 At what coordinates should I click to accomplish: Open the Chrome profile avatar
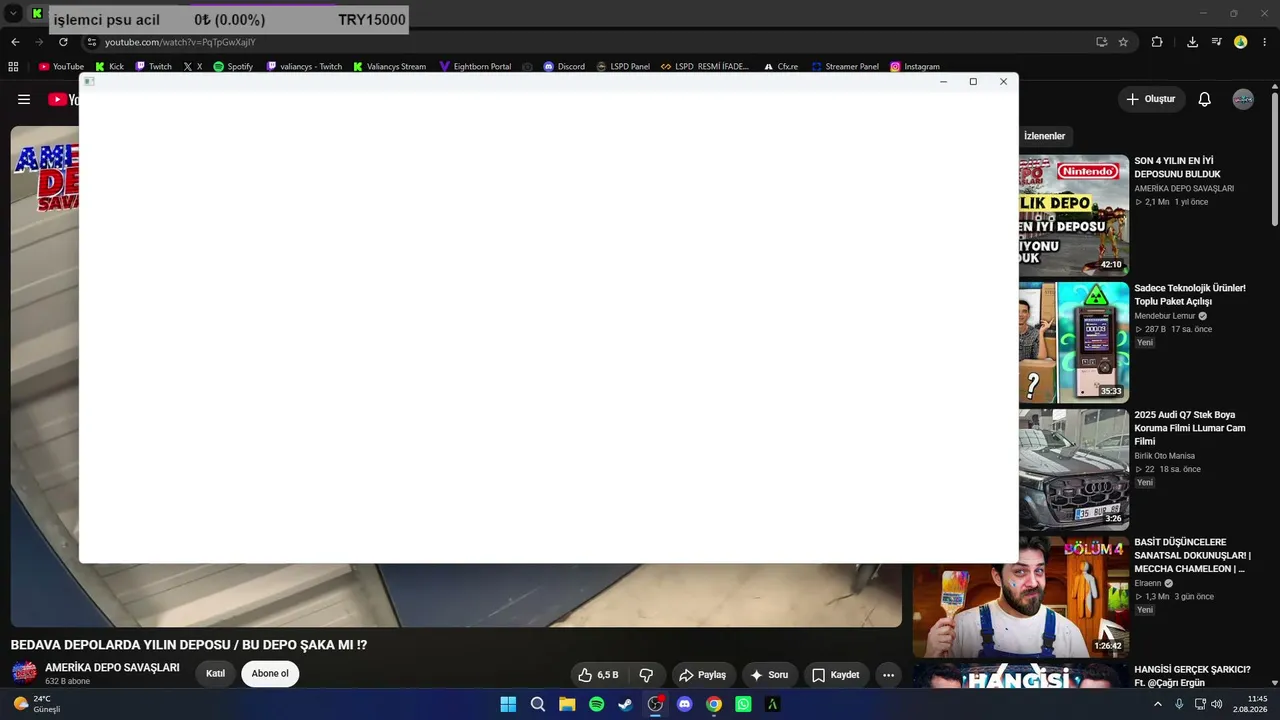tap(1241, 42)
